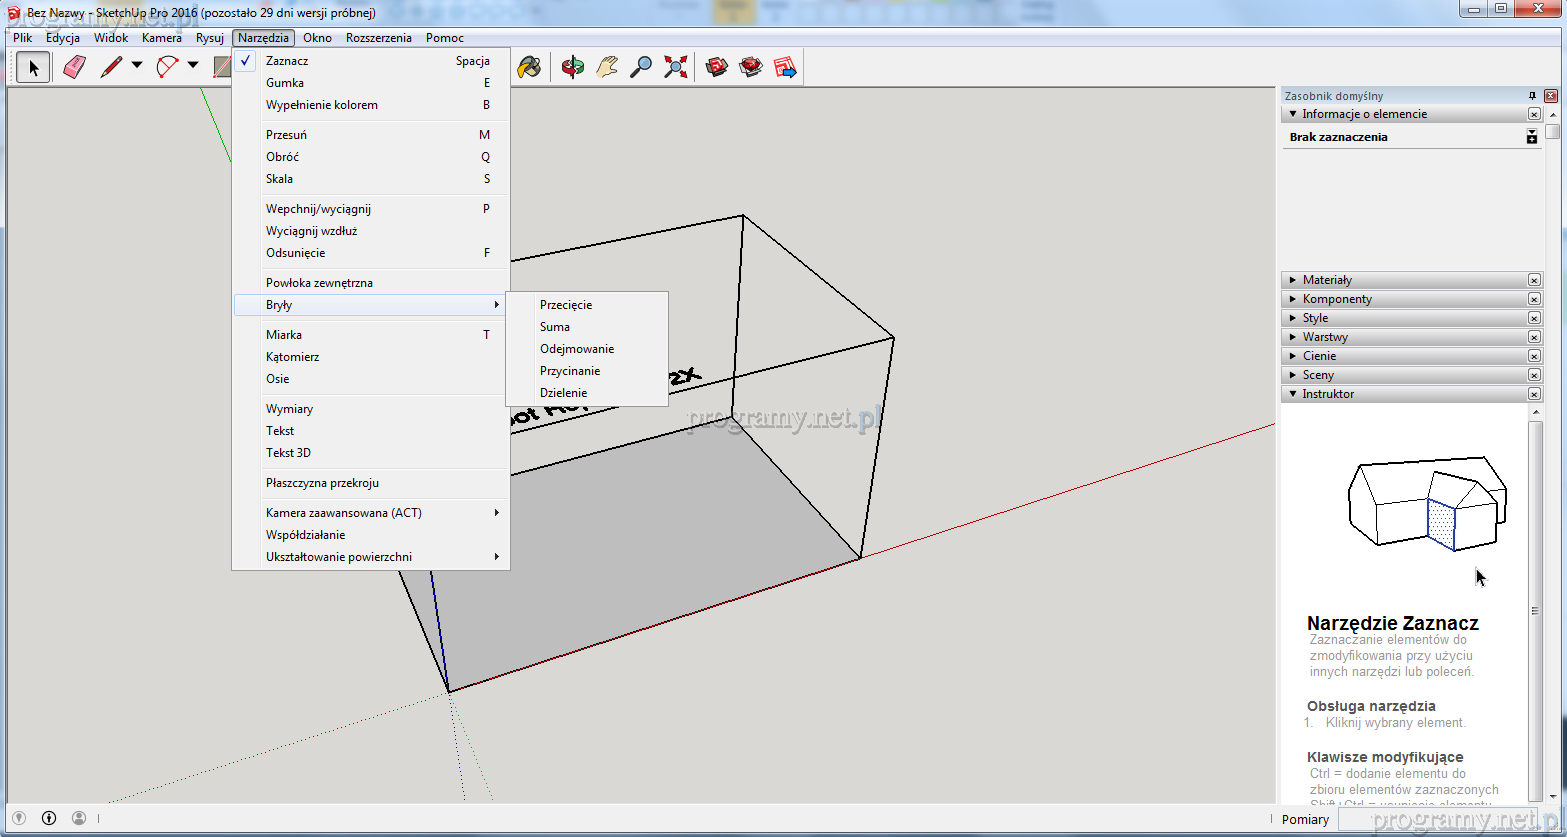The height and width of the screenshot is (837, 1567).
Task: Select the Paint Bucket tool
Action: click(529, 67)
